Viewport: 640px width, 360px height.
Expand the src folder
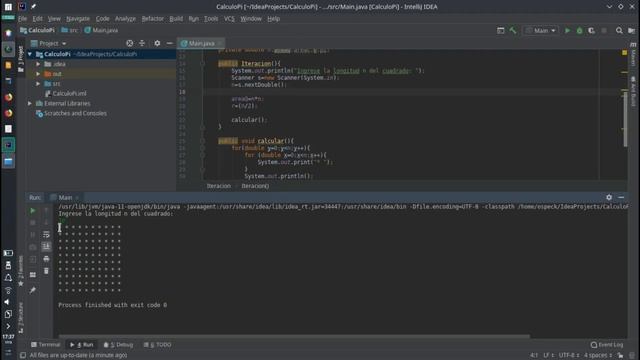click(x=38, y=84)
